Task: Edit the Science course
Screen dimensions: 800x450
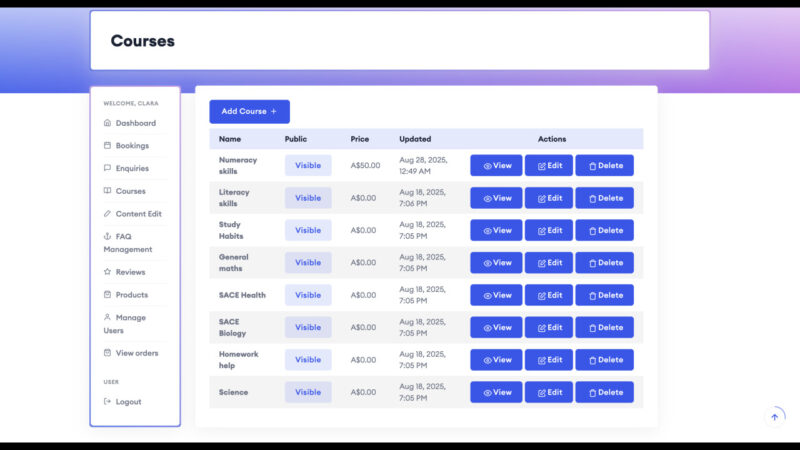Action: point(548,392)
